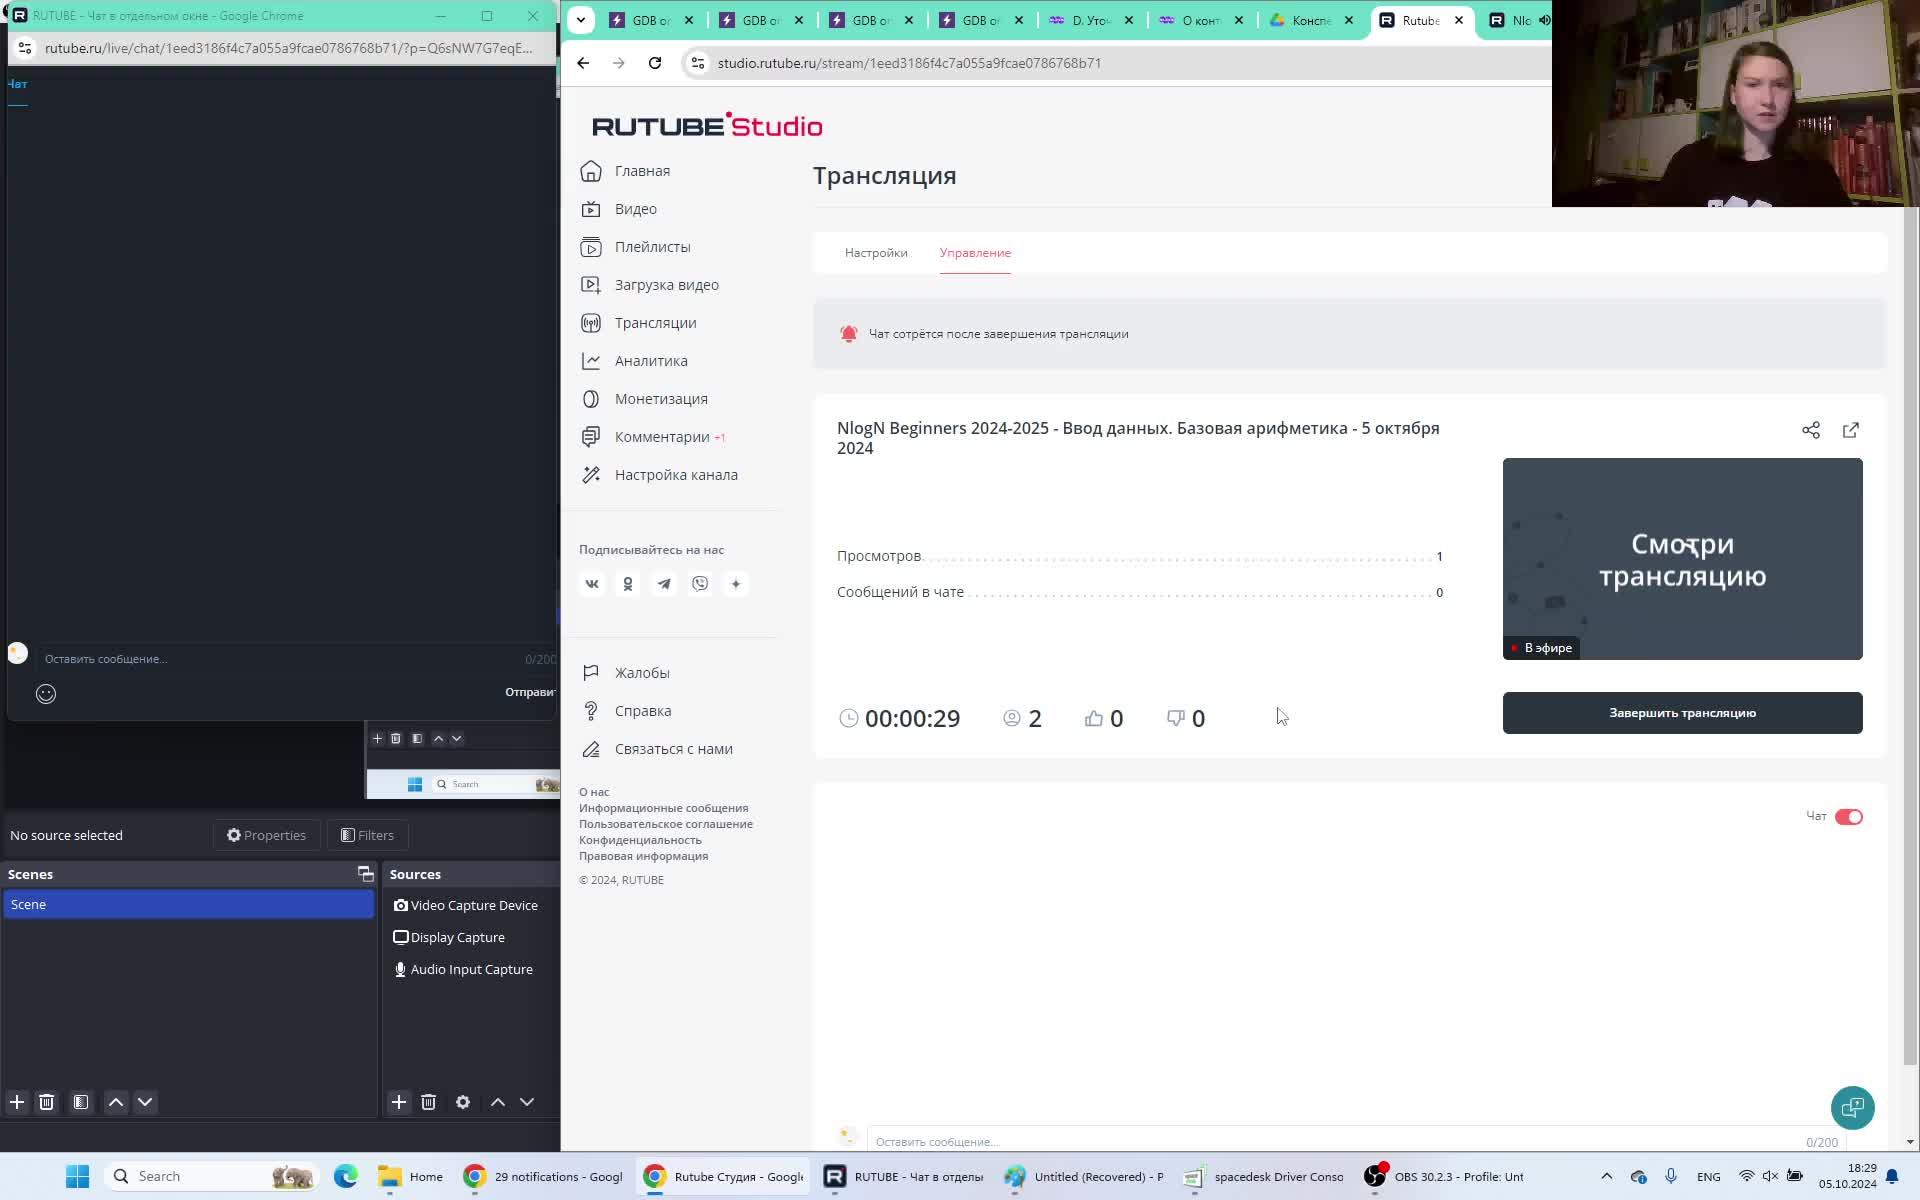This screenshot has width=1920, height=1200.
Task: Select Display Capture source
Action: [x=450, y=937]
